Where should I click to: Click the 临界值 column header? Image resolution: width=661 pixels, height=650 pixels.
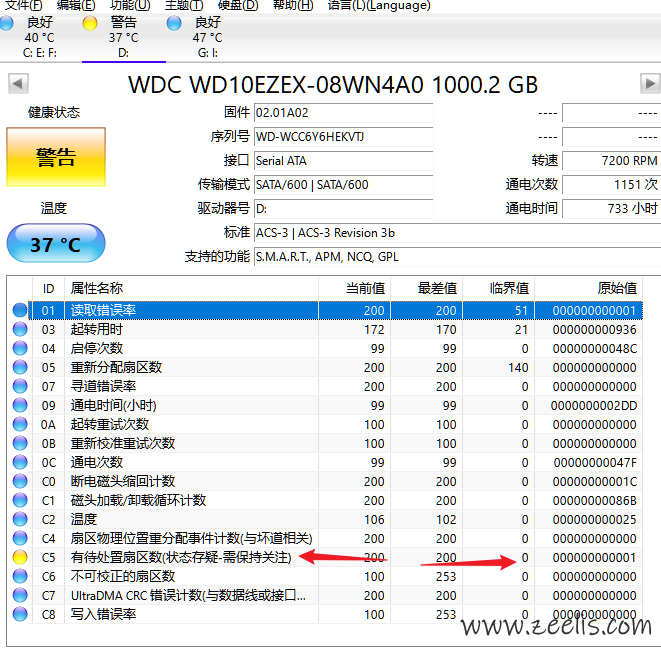point(499,289)
